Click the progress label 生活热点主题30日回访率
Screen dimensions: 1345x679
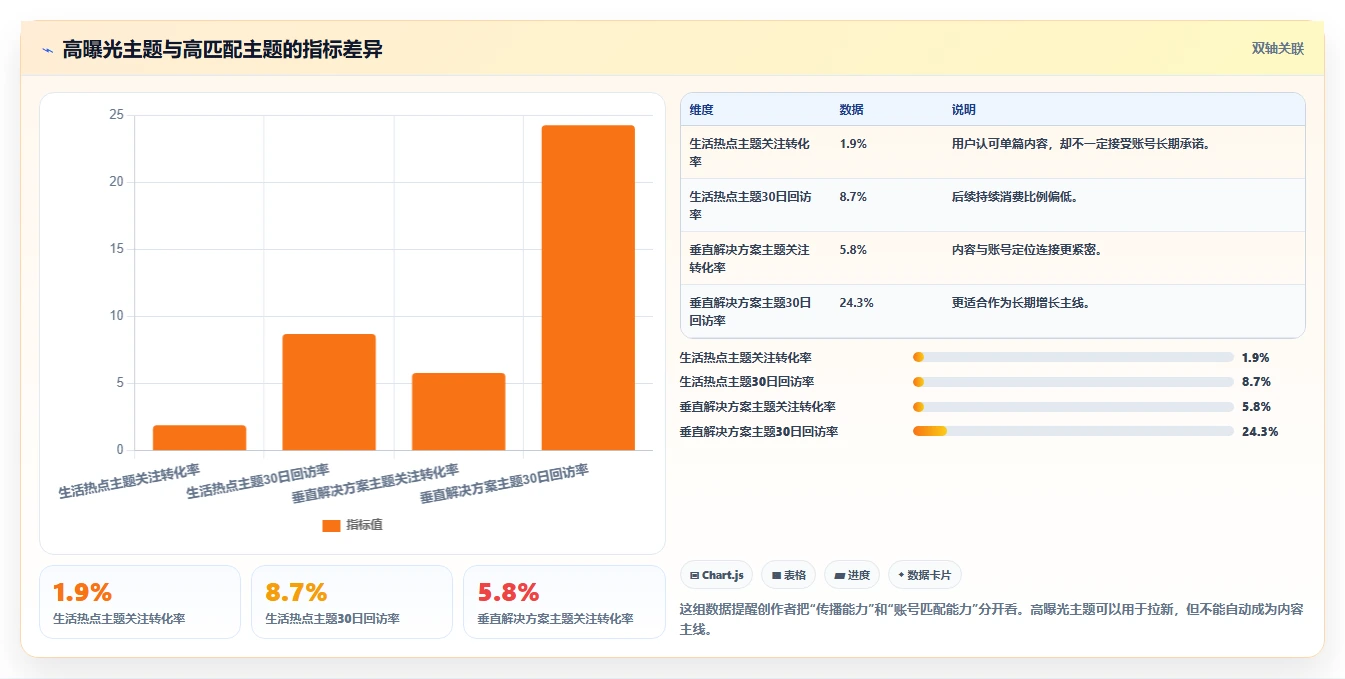coord(746,382)
